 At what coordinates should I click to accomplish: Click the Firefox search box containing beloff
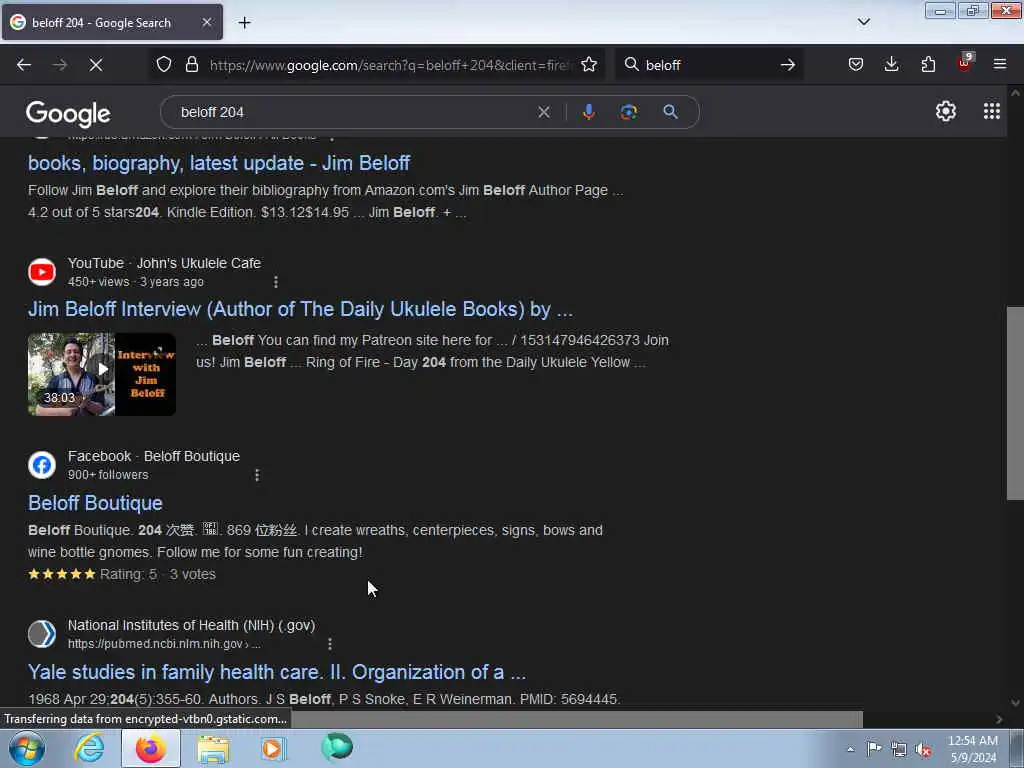point(709,65)
